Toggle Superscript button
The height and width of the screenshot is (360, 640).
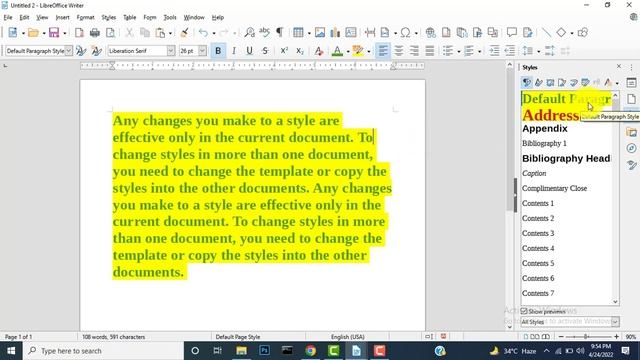click(284, 51)
